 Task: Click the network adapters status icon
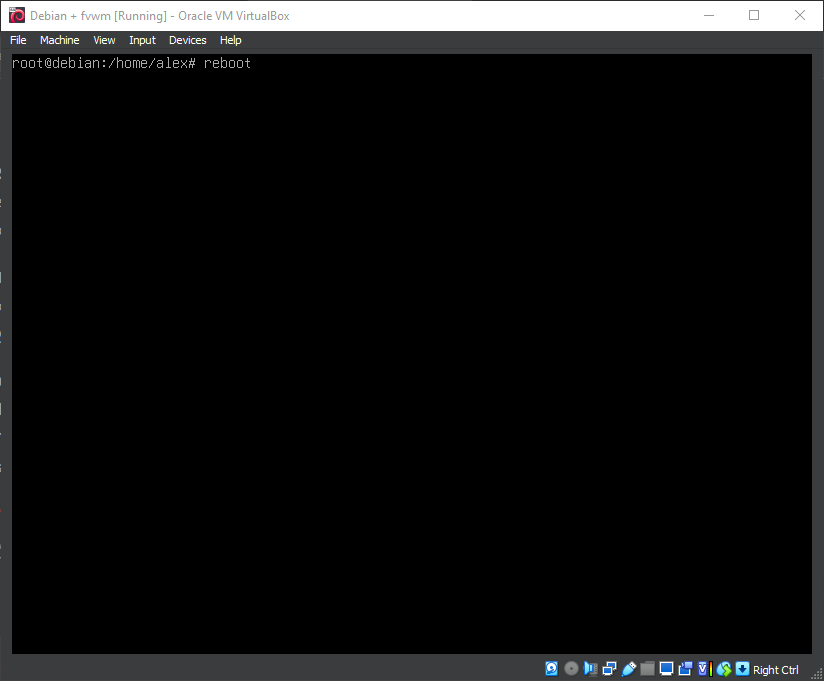[x=609, y=668]
